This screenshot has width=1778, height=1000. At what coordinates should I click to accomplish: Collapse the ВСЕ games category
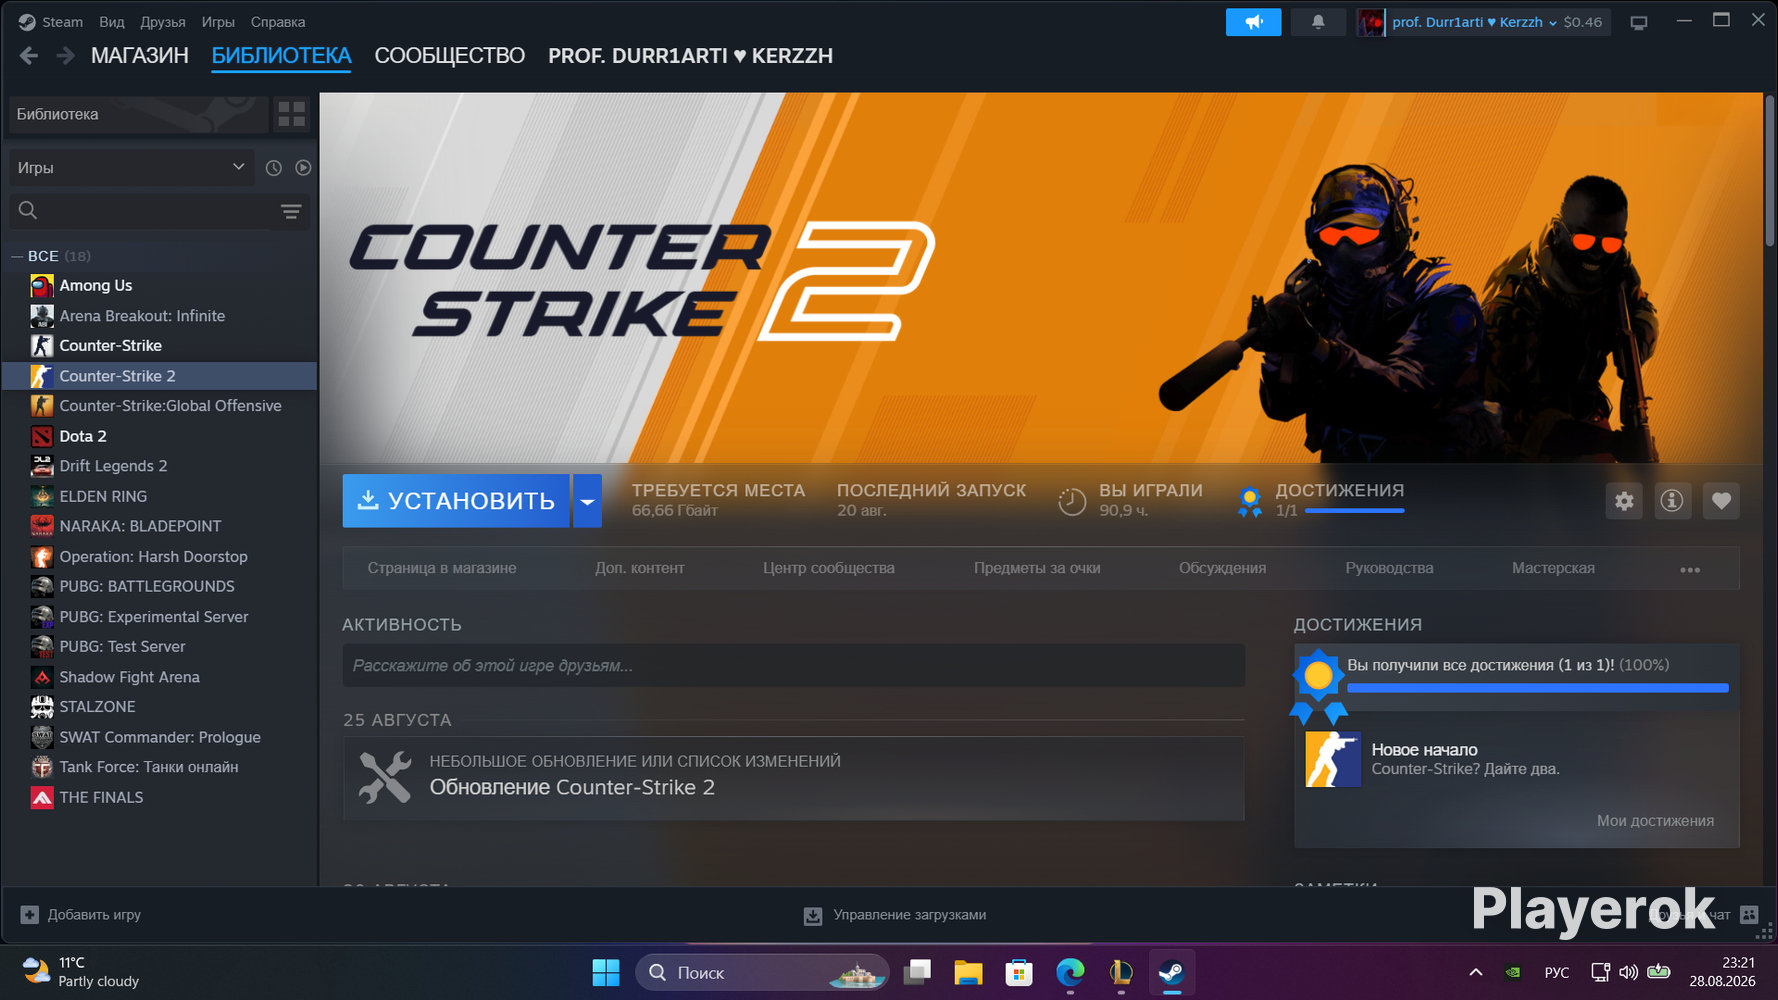17,256
